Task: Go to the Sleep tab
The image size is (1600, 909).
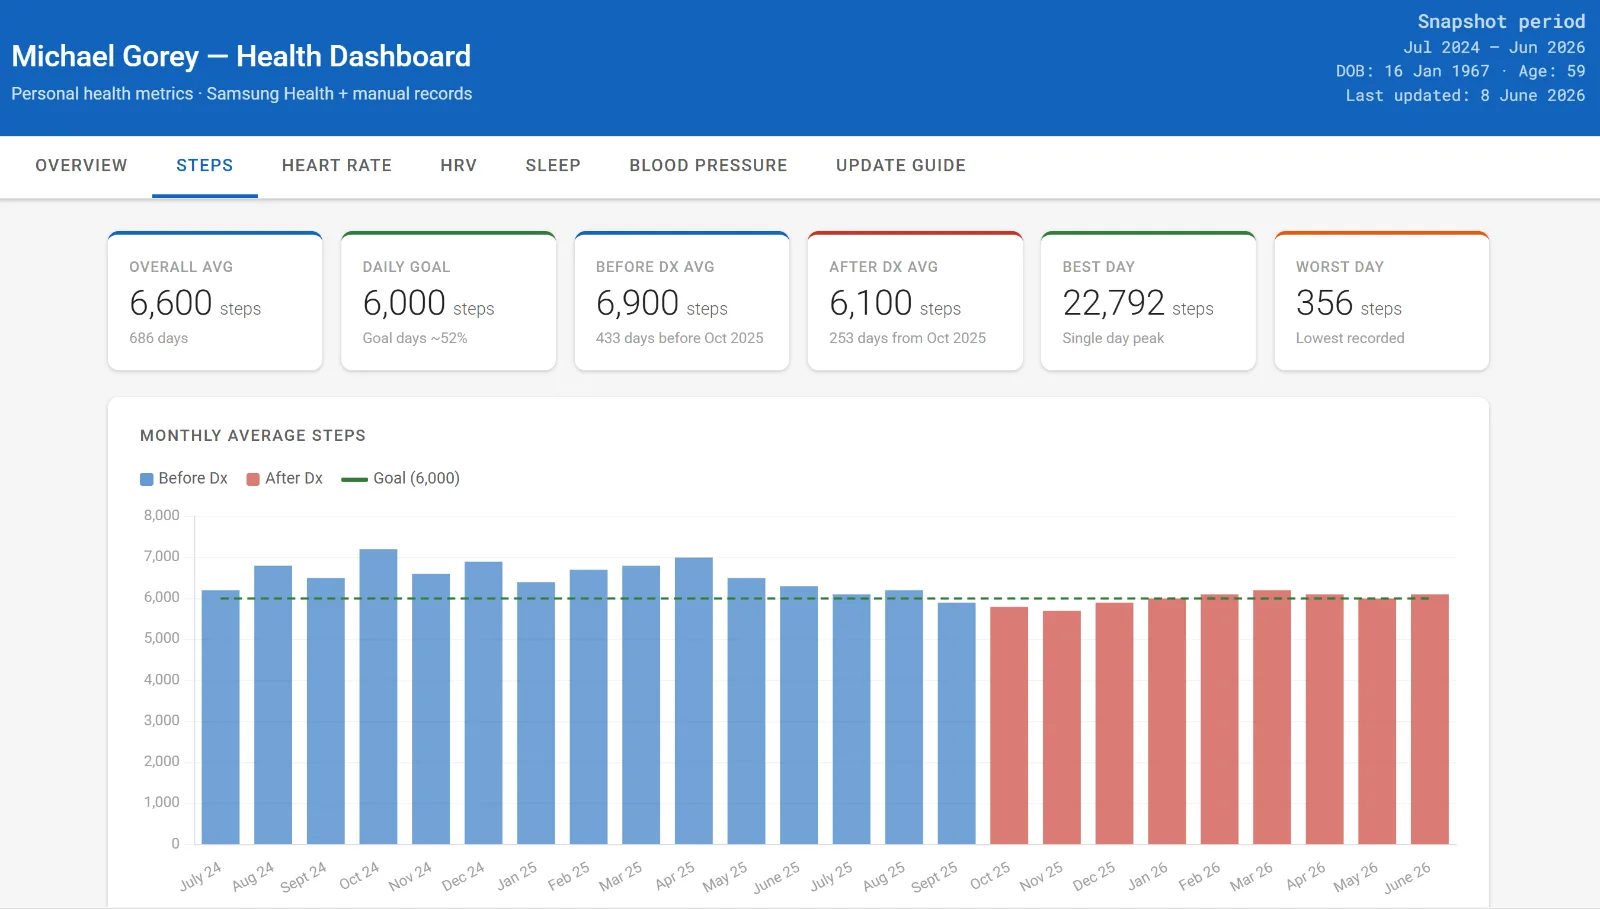Action: tap(553, 166)
